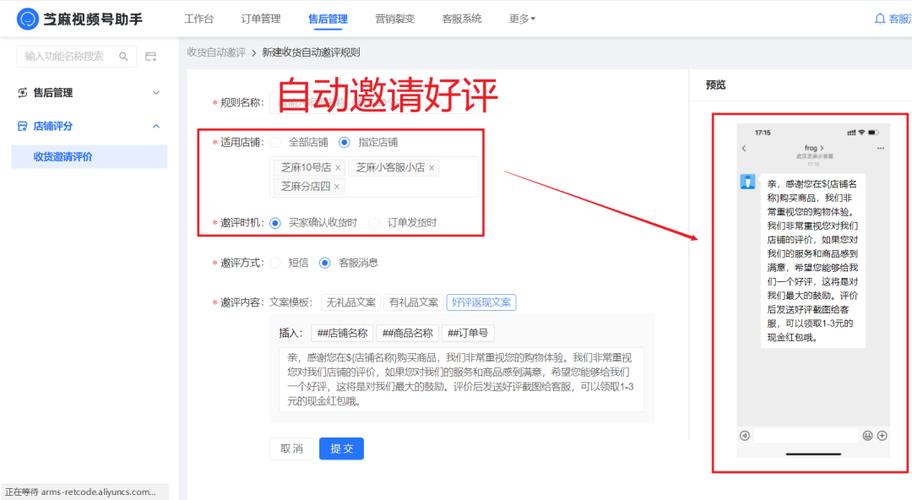Open the 工作台 top menu
Image resolution: width=912 pixels, height=500 pixels.
coord(199,19)
